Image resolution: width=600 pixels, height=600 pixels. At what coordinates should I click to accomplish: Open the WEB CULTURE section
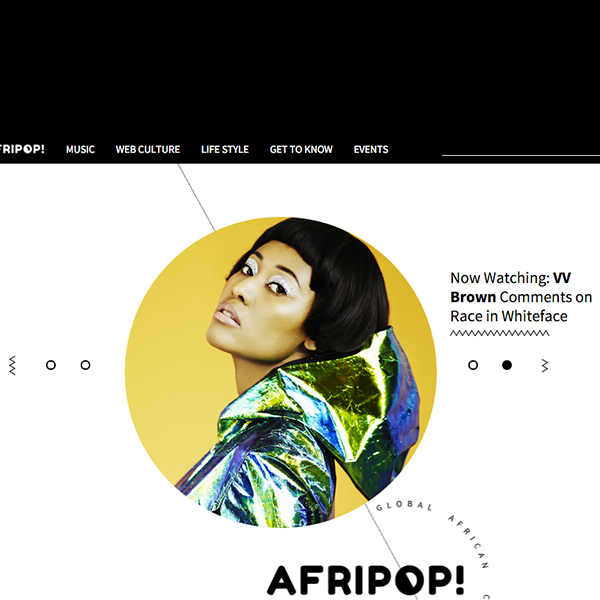[148, 149]
